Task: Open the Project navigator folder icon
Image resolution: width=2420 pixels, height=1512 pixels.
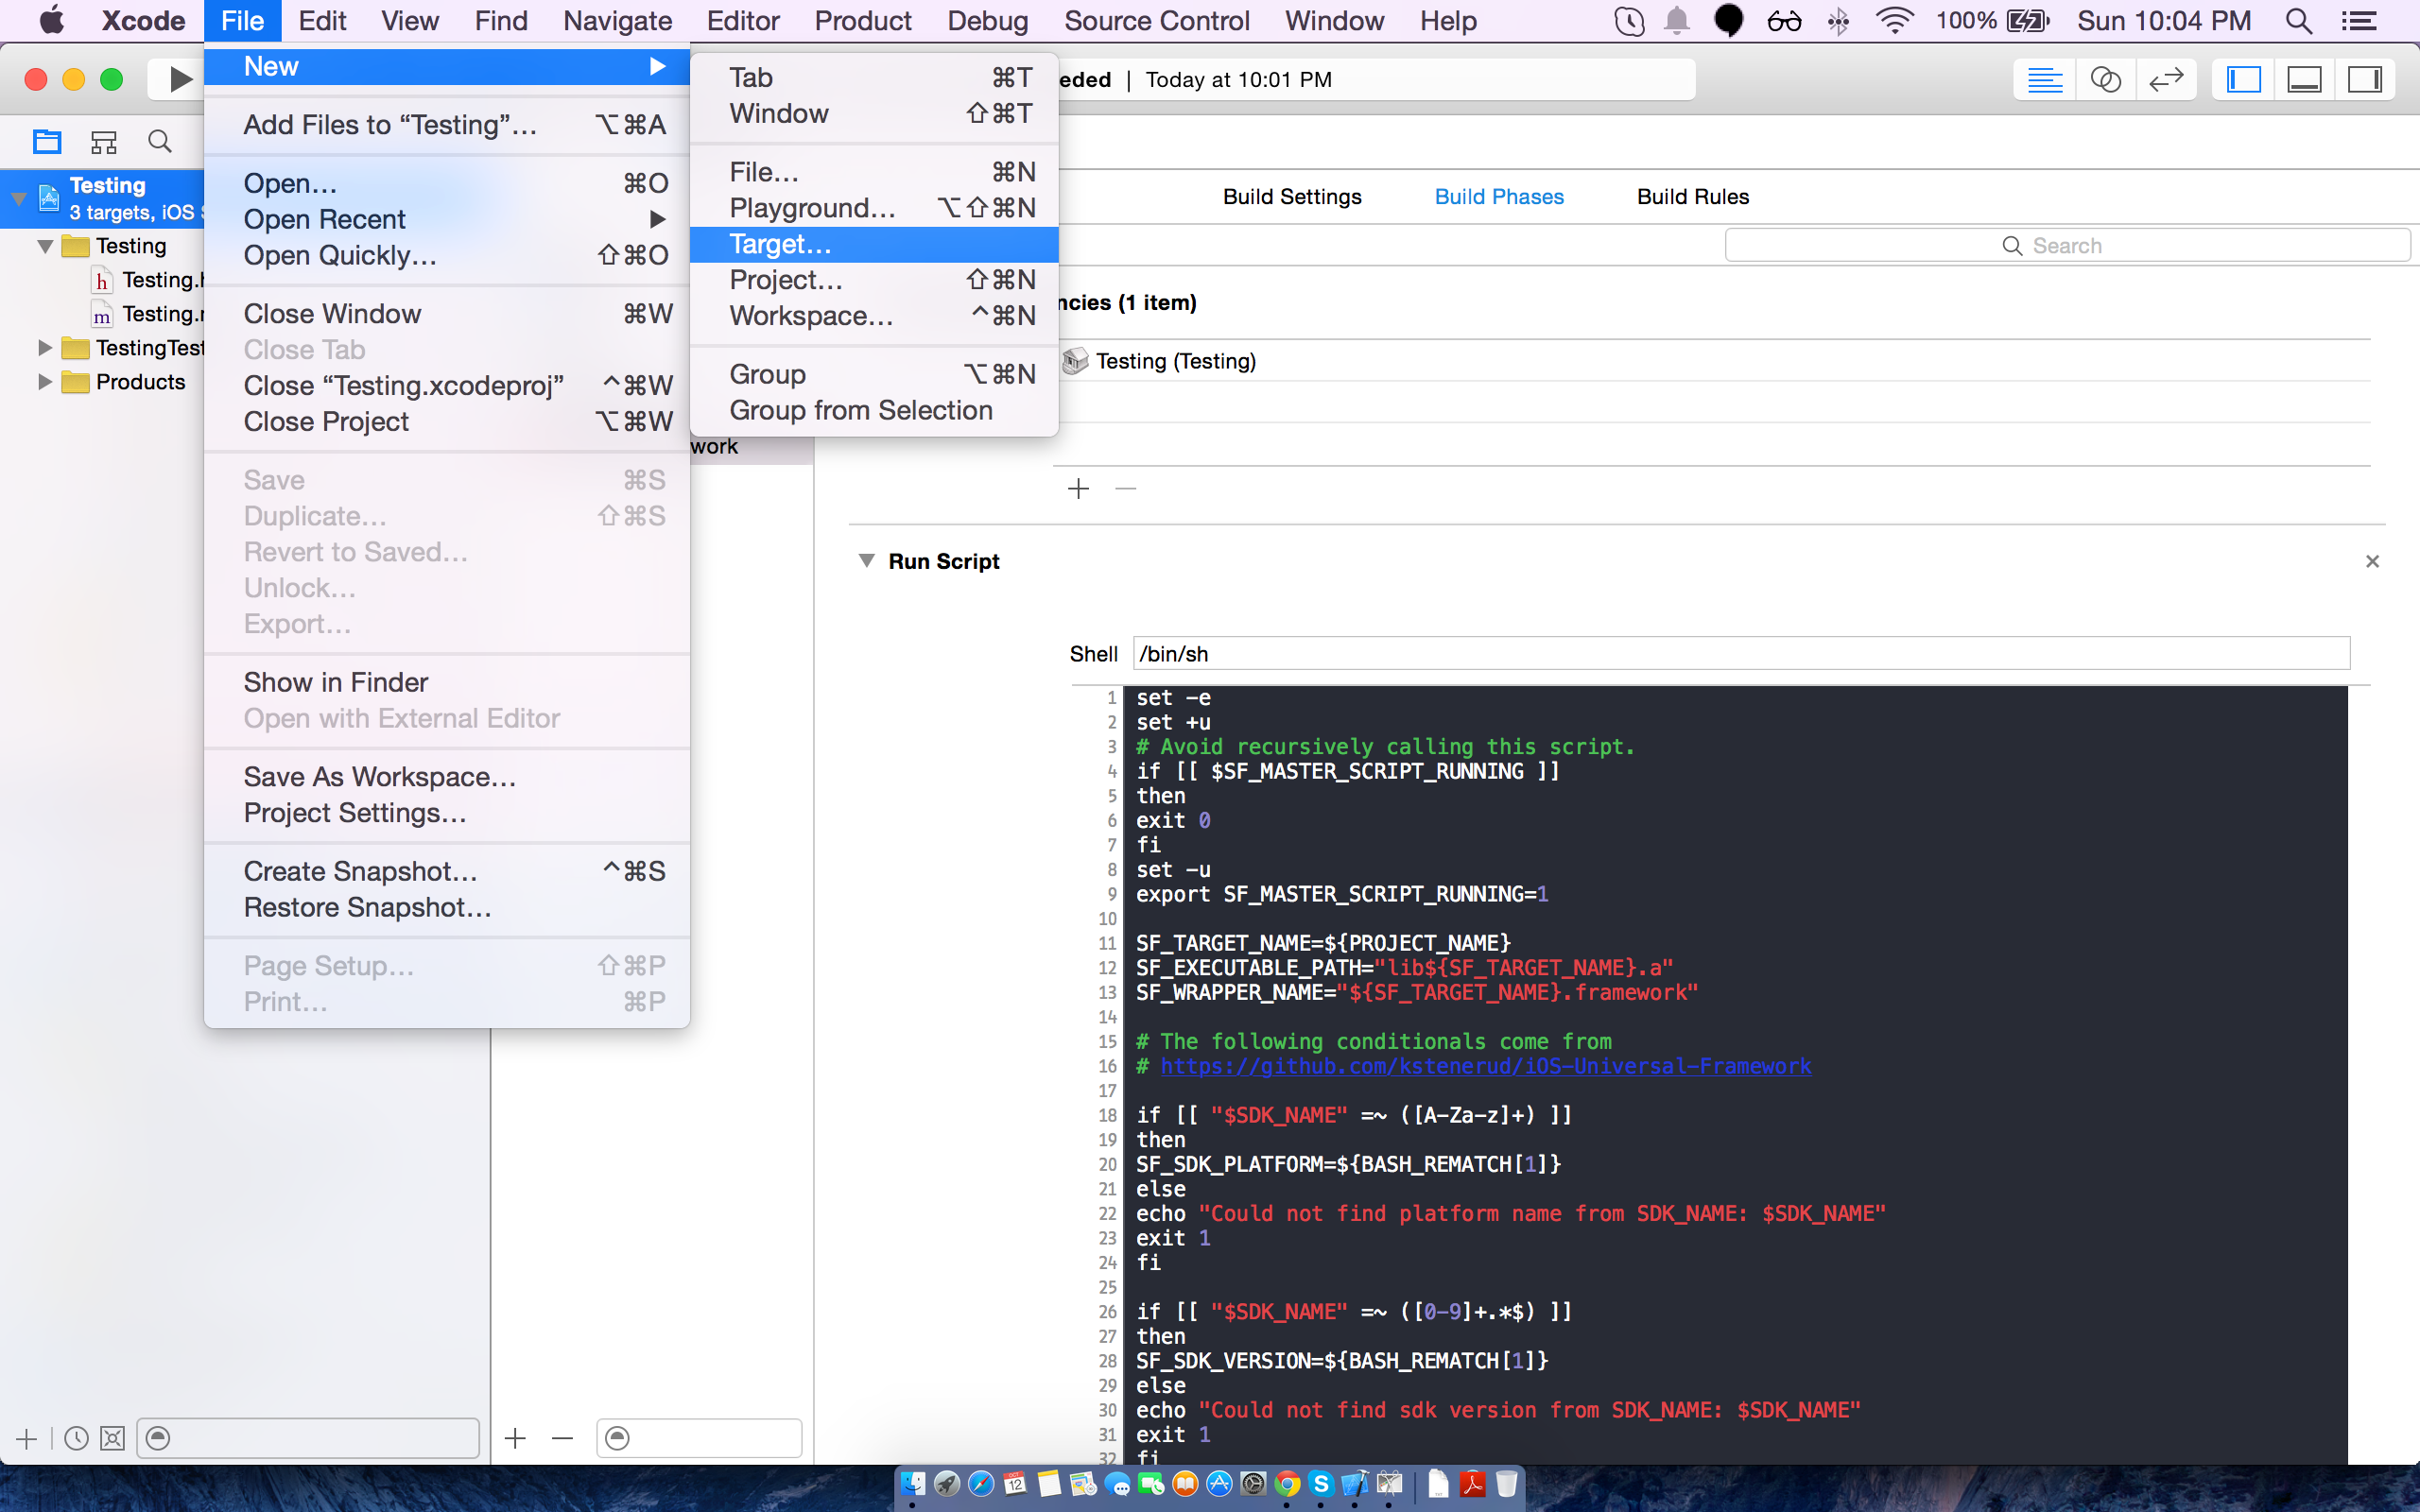Action: [x=47, y=141]
